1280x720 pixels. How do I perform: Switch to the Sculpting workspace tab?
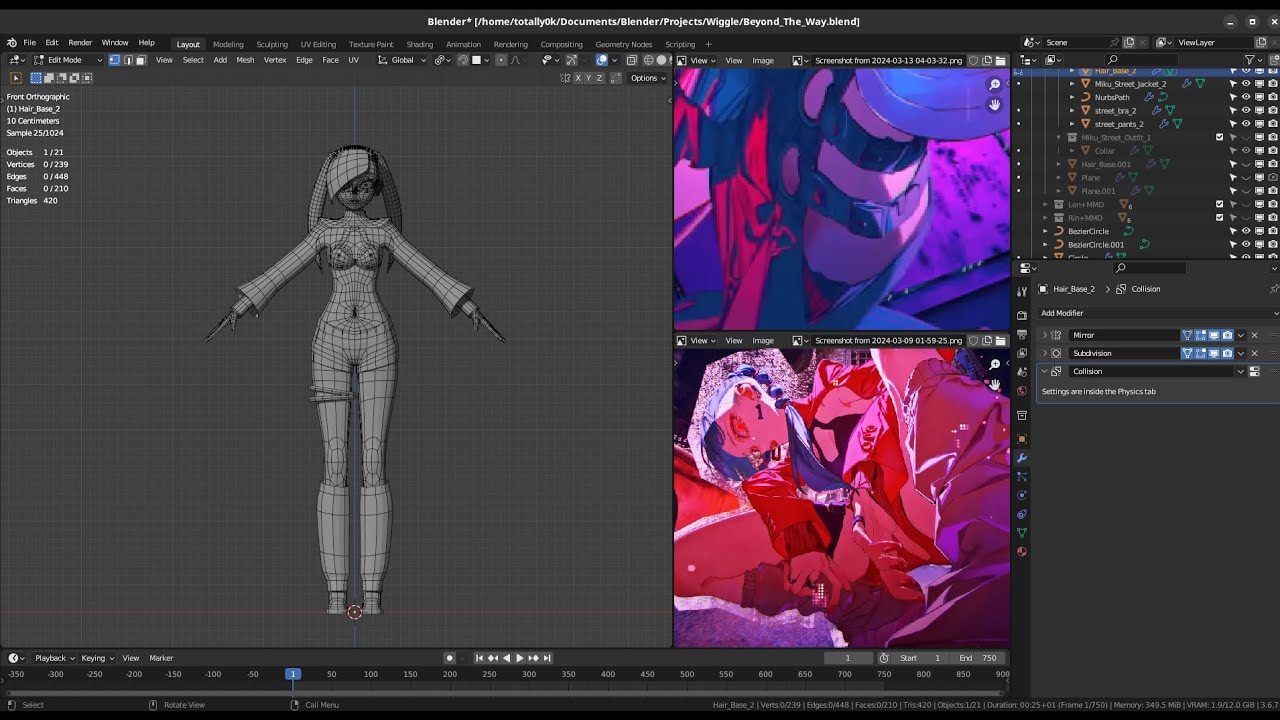coord(272,44)
